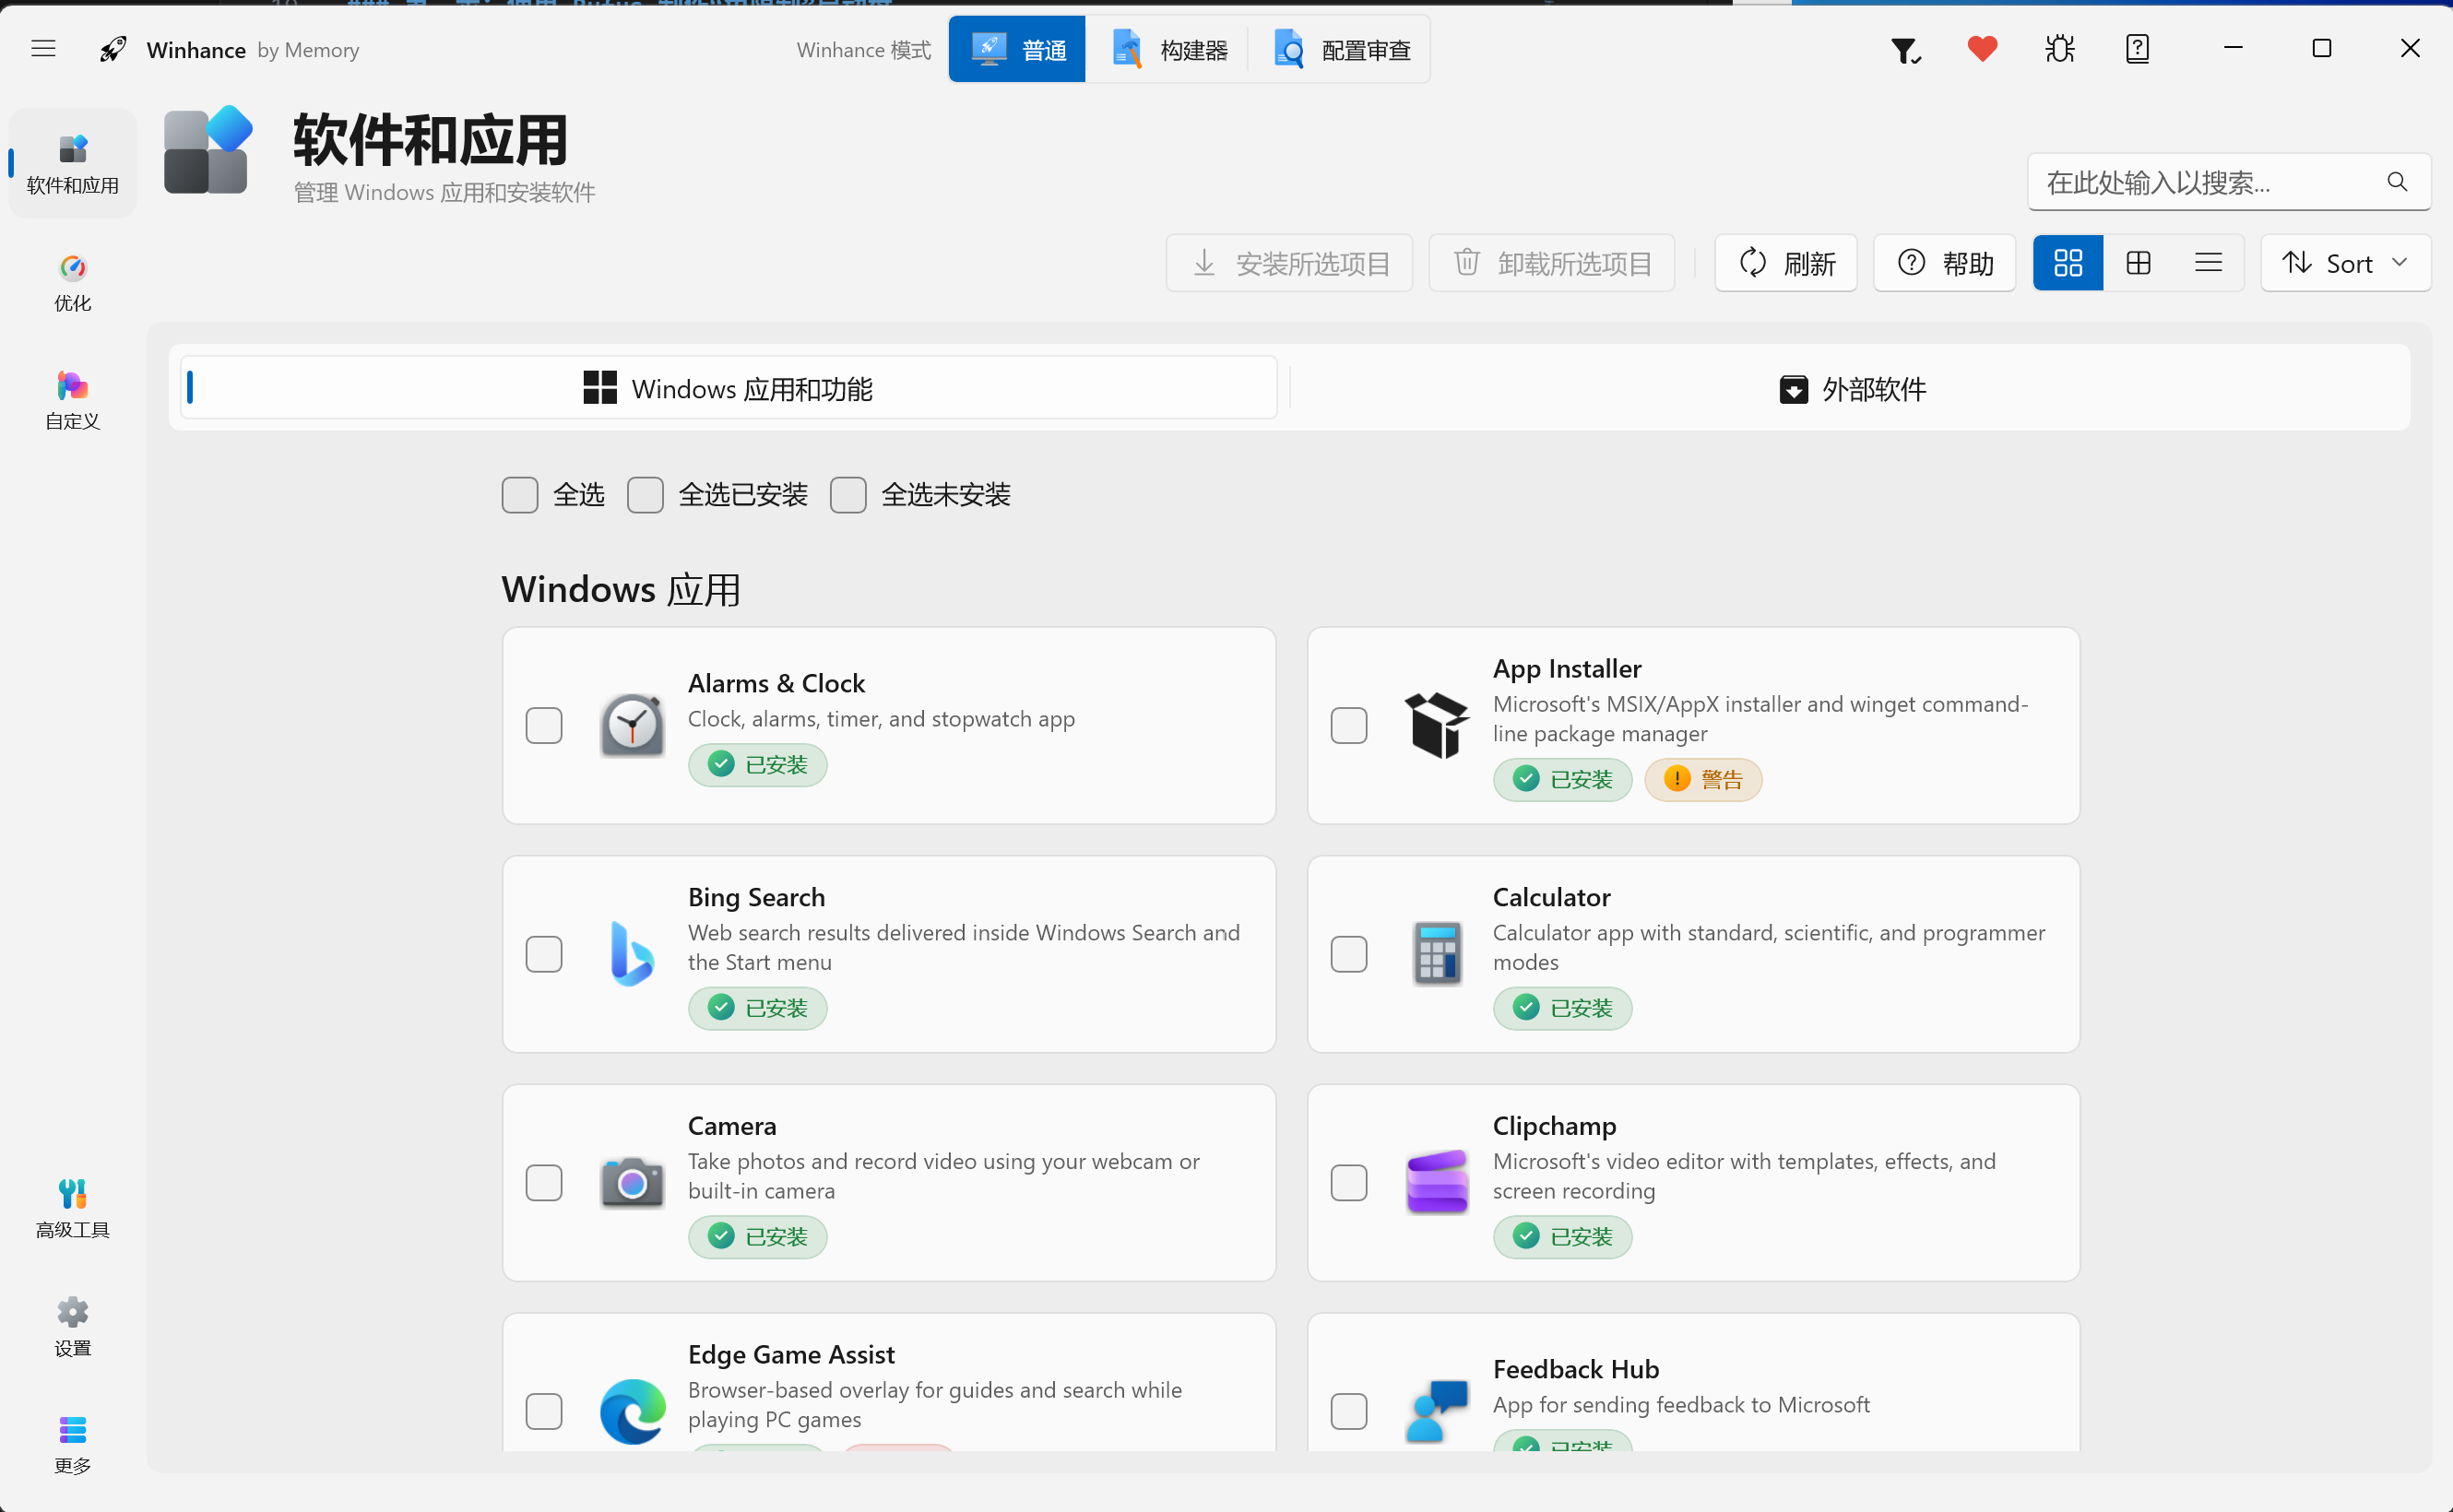The width and height of the screenshot is (2453, 1512).
Task: Click the Bing Search logo icon
Action: pos(632,954)
